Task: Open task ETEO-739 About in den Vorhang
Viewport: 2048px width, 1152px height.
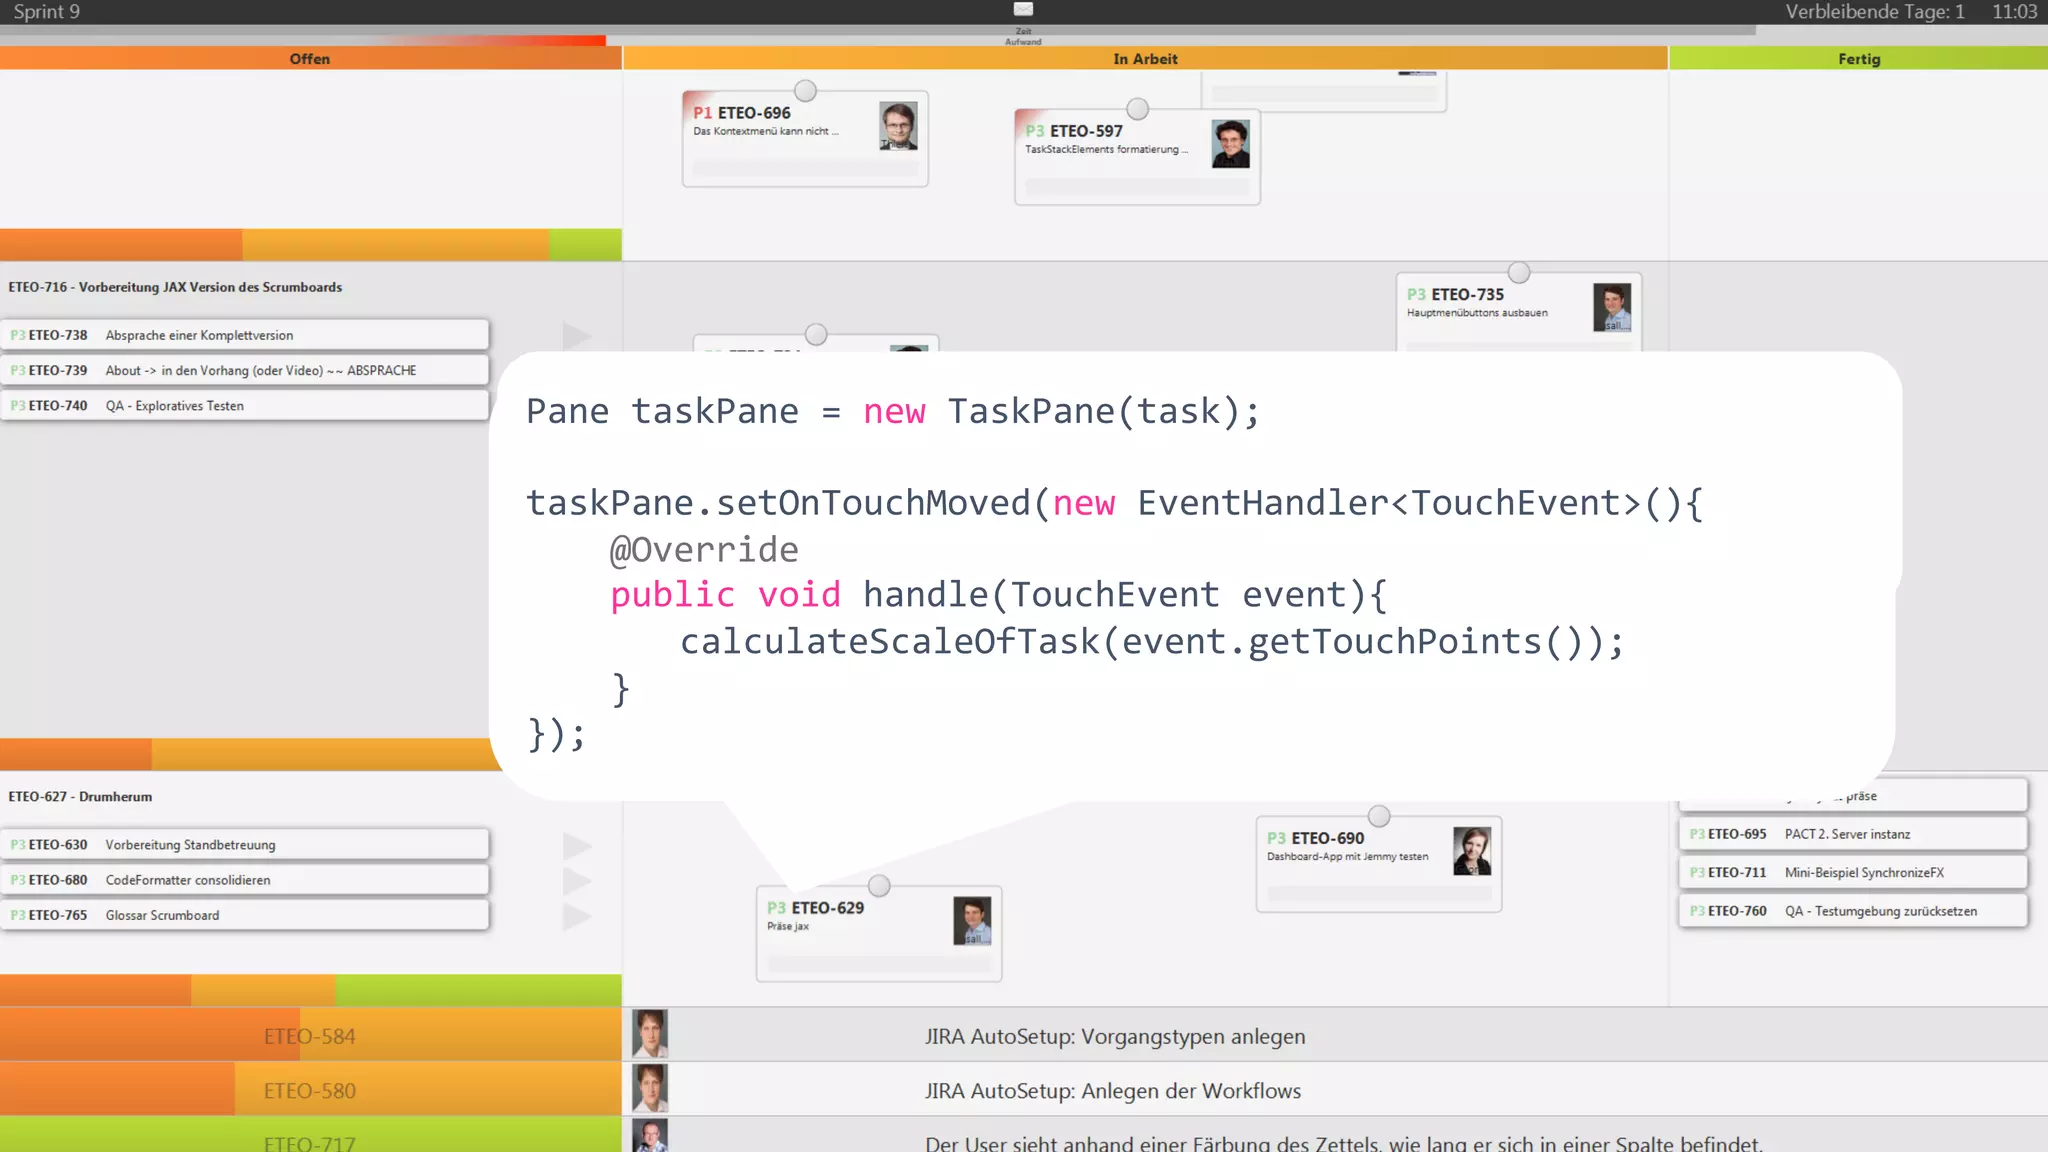Action: (x=245, y=371)
